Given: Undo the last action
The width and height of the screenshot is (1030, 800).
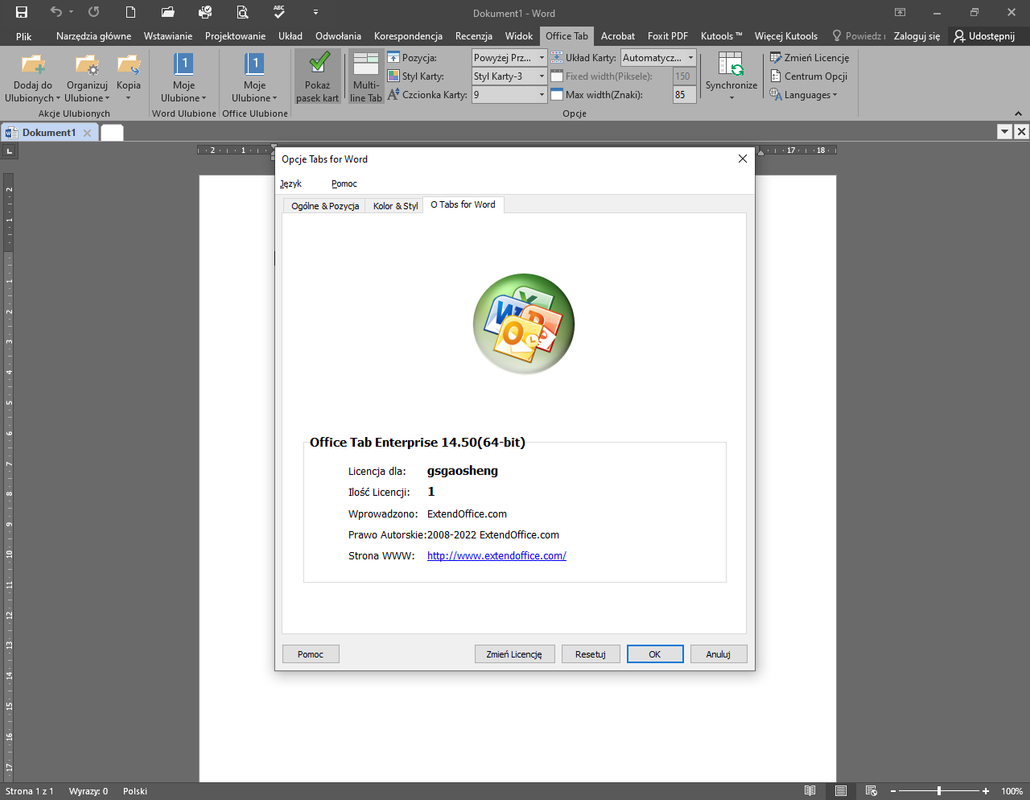Looking at the screenshot, I should tap(56, 12).
